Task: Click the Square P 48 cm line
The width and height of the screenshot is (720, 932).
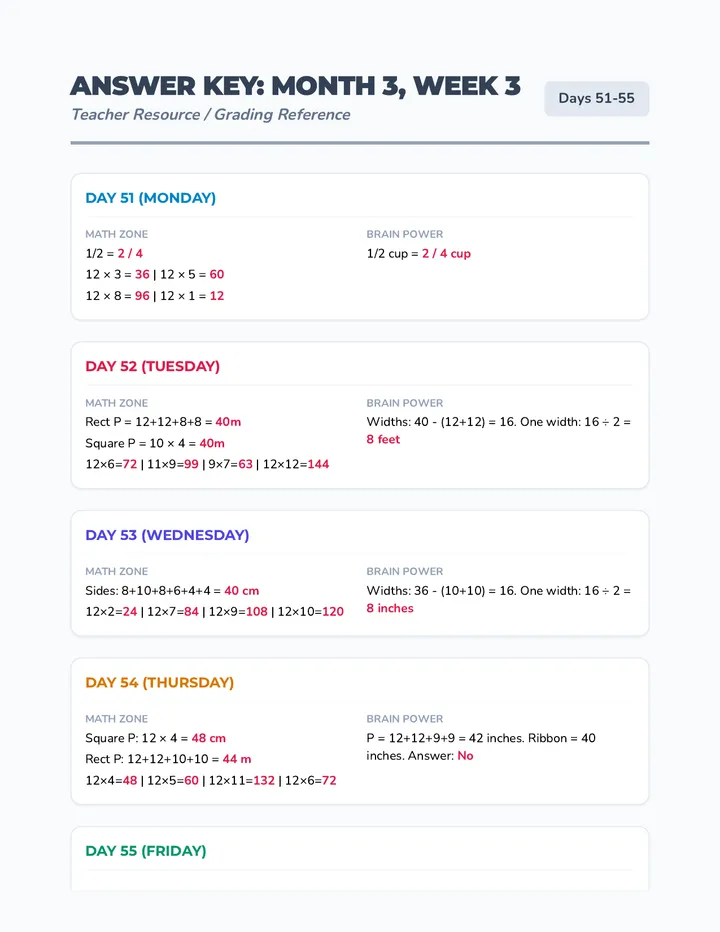Action: coord(156,738)
